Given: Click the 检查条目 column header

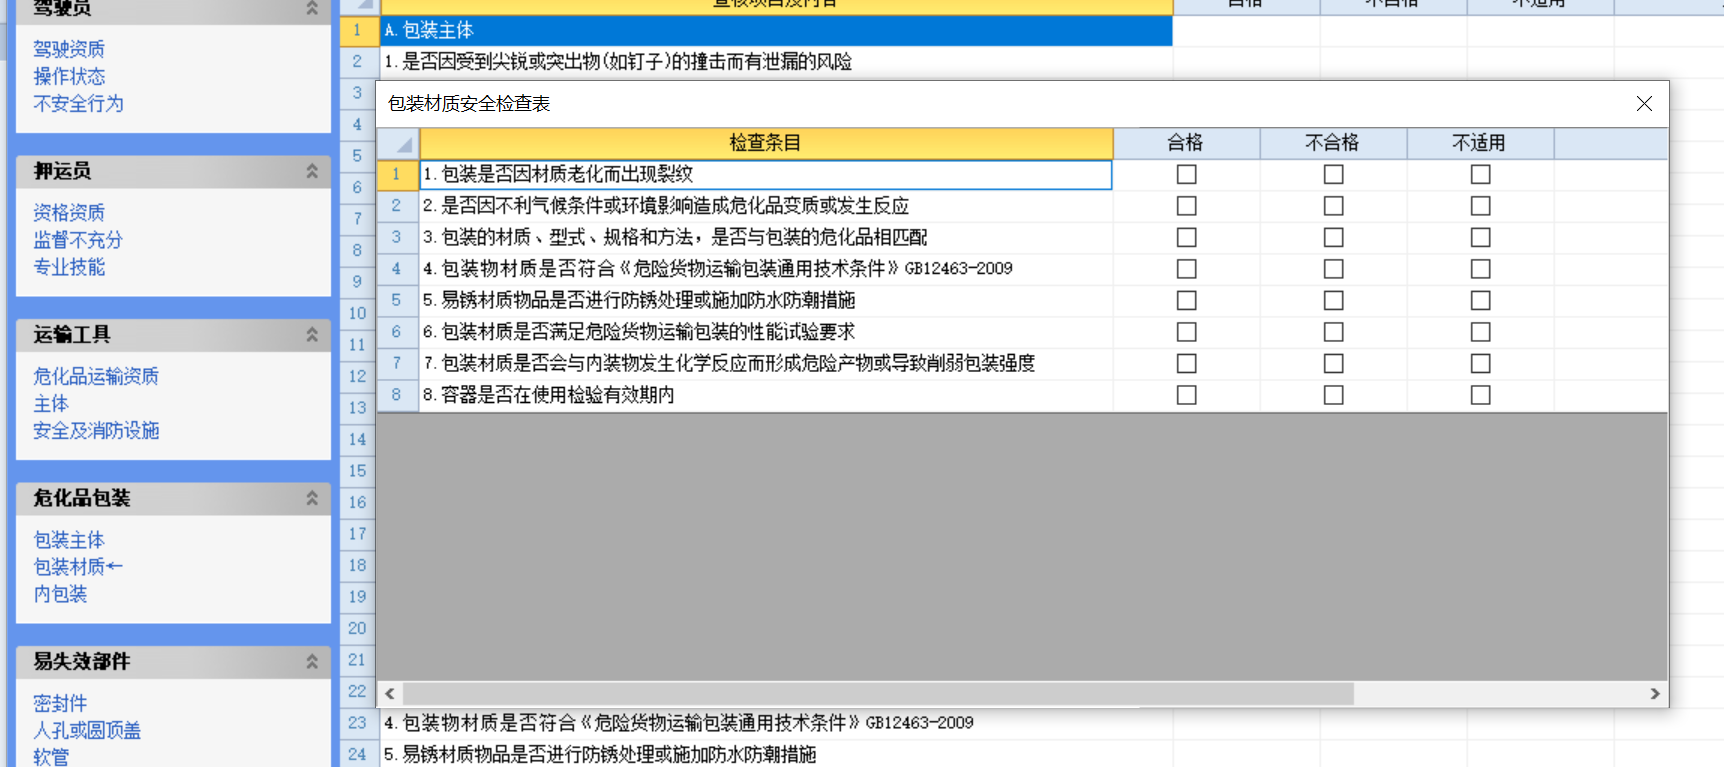Looking at the screenshot, I should tap(765, 143).
